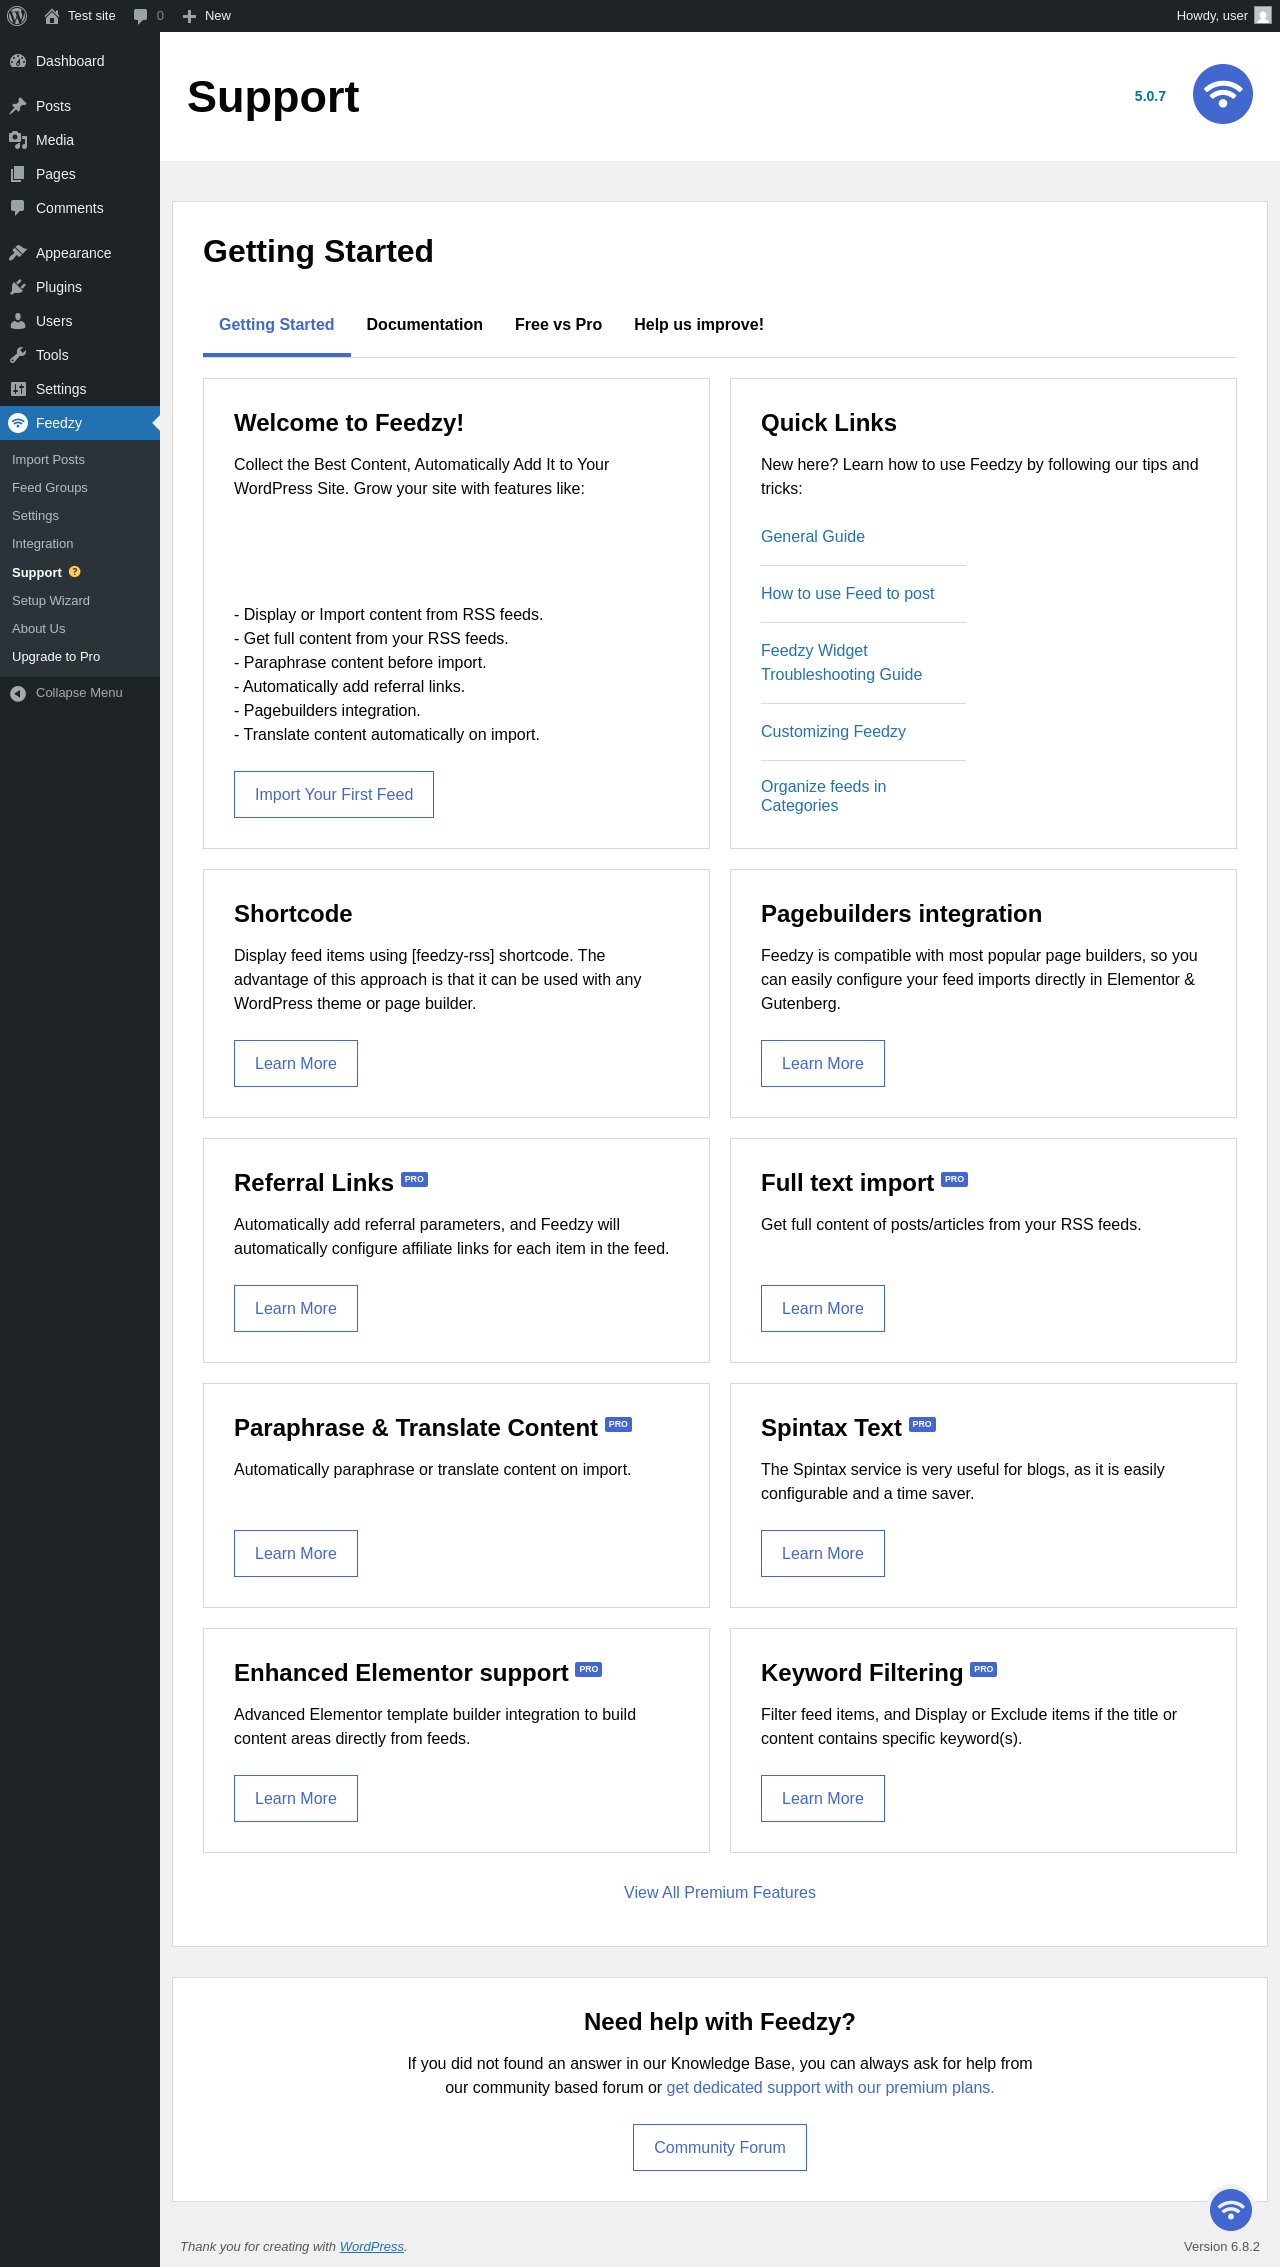Open About Us in the Feedzy submenu
Image resolution: width=1280 pixels, height=2267 pixels.
point(39,629)
